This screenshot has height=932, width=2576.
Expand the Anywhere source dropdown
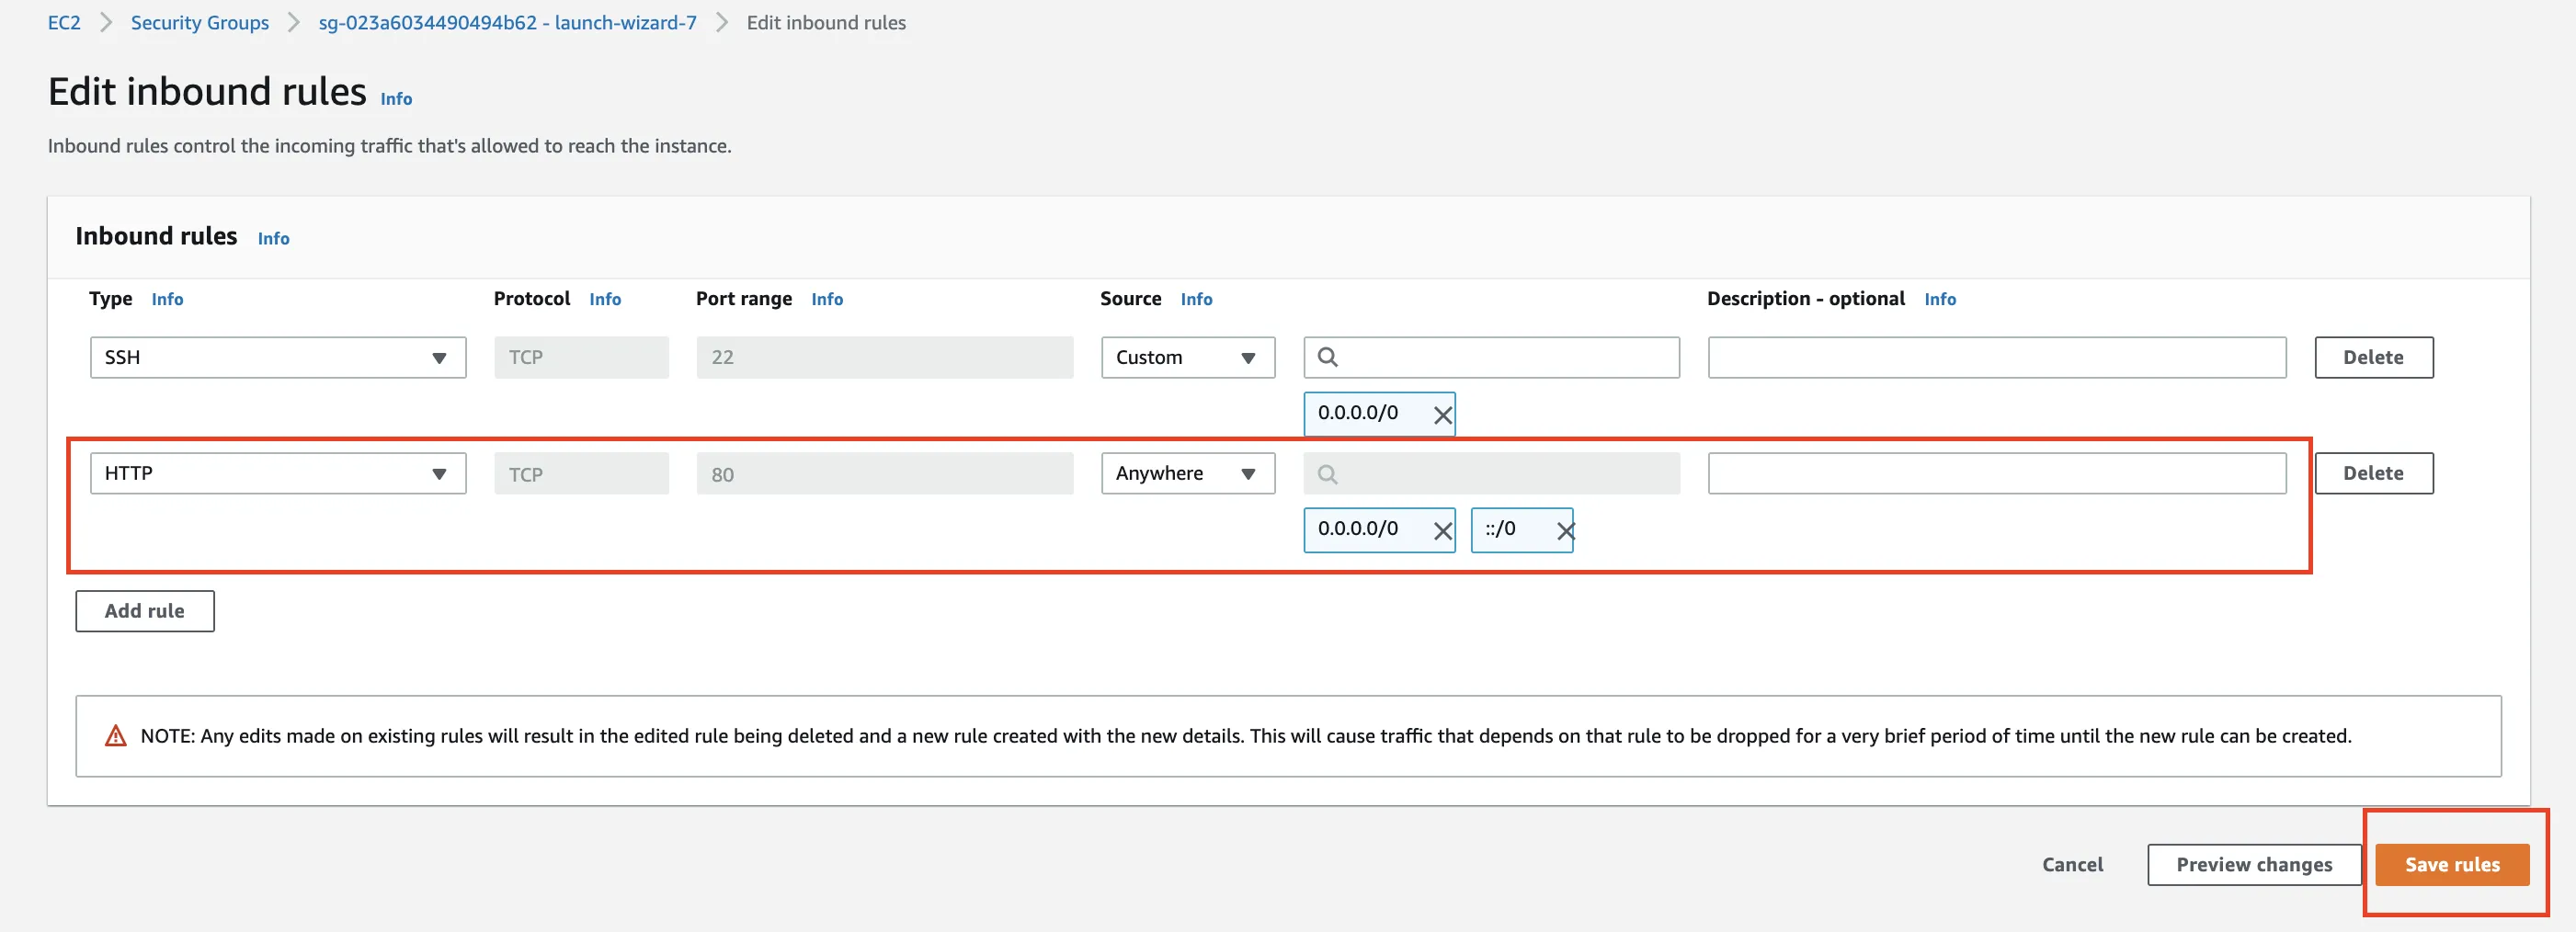click(x=1187, y=474)
